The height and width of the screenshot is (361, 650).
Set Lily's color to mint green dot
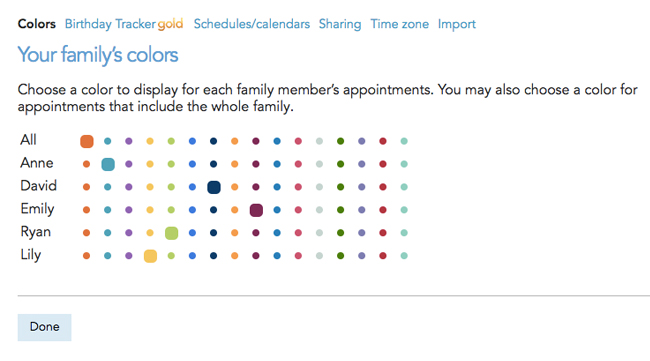coord(404,256)
